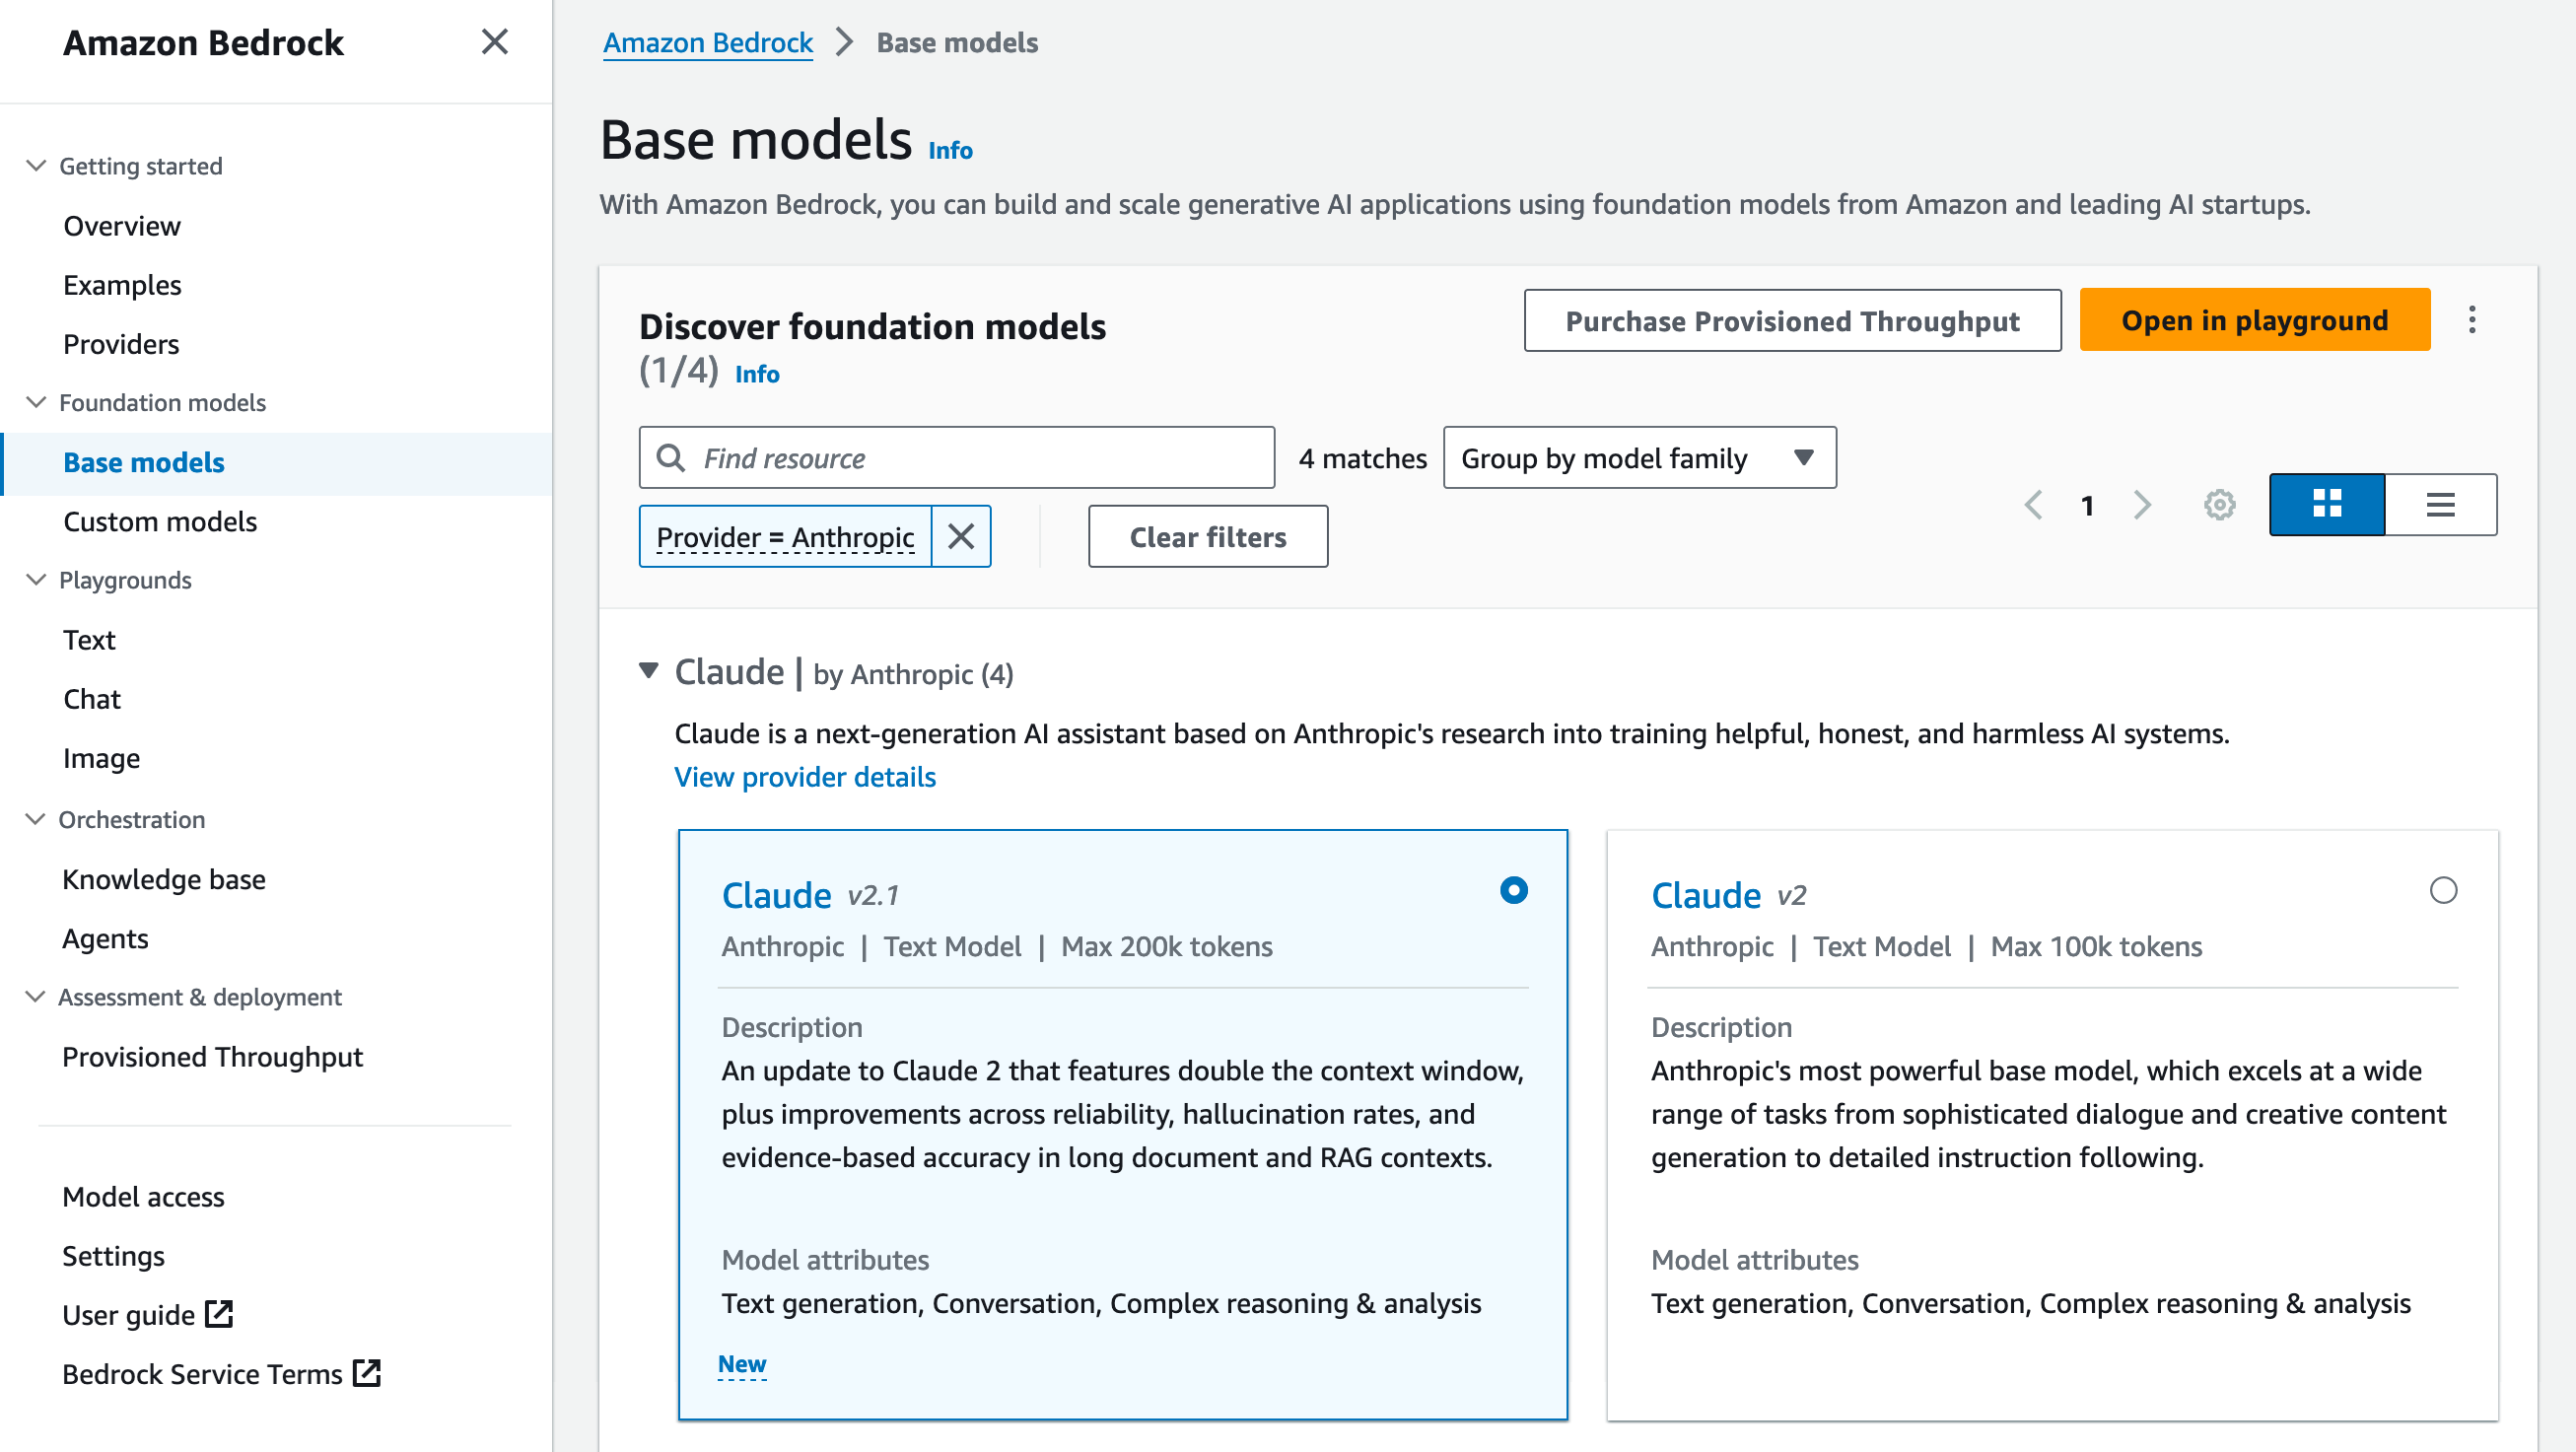Click the search magnifier icon
2576x1452 pixels.
(x=672, y=458)
